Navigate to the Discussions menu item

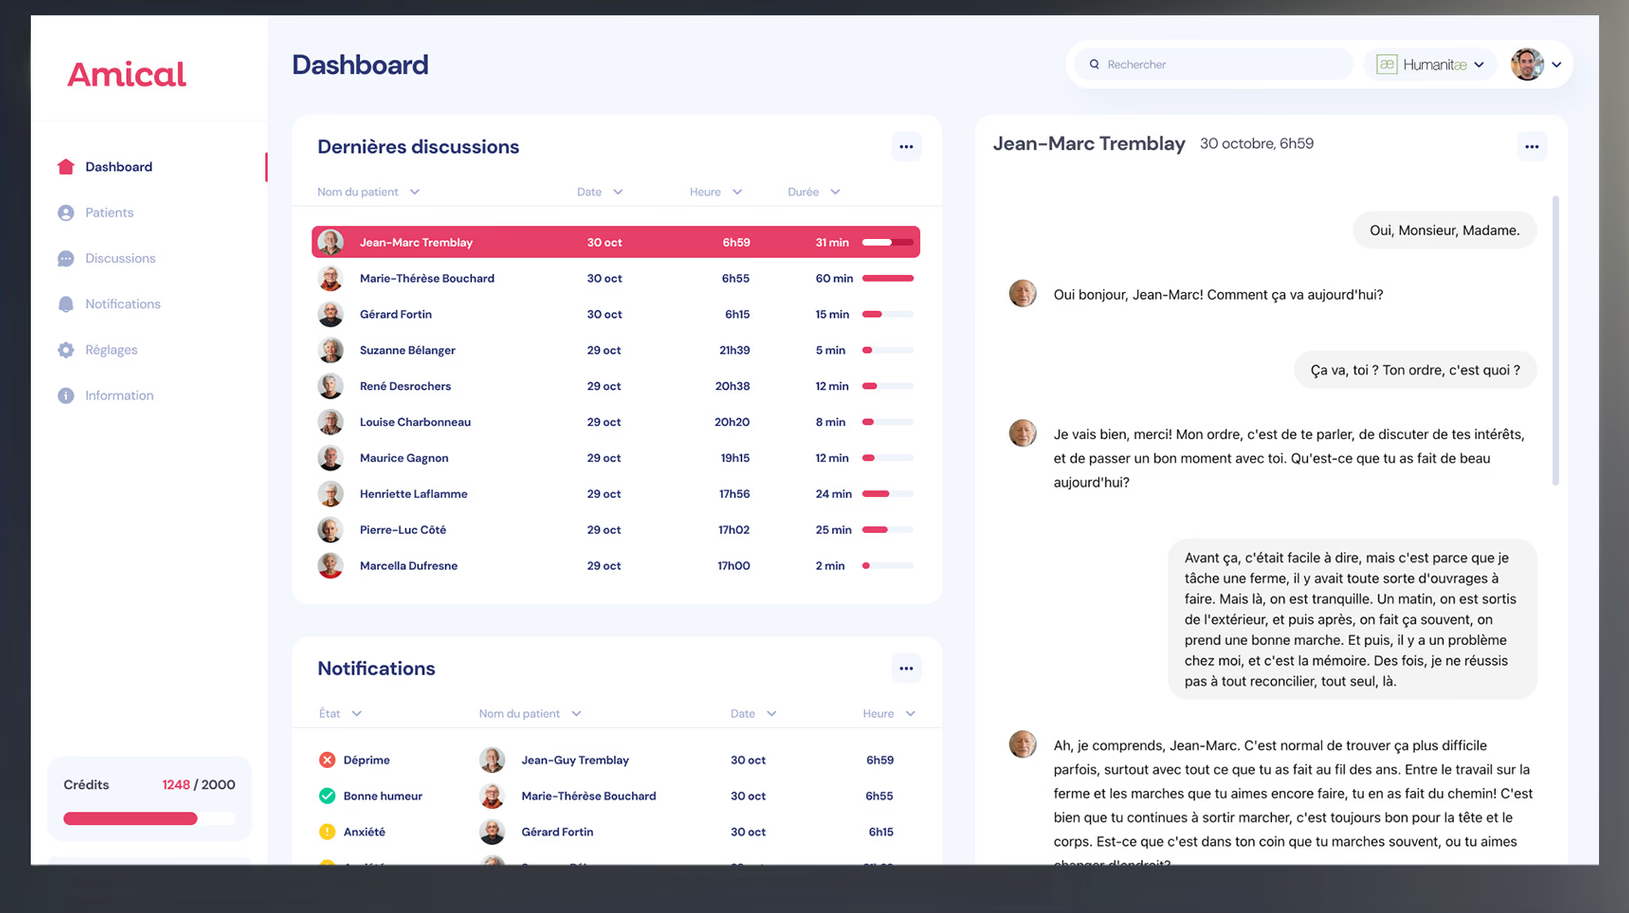119,258
